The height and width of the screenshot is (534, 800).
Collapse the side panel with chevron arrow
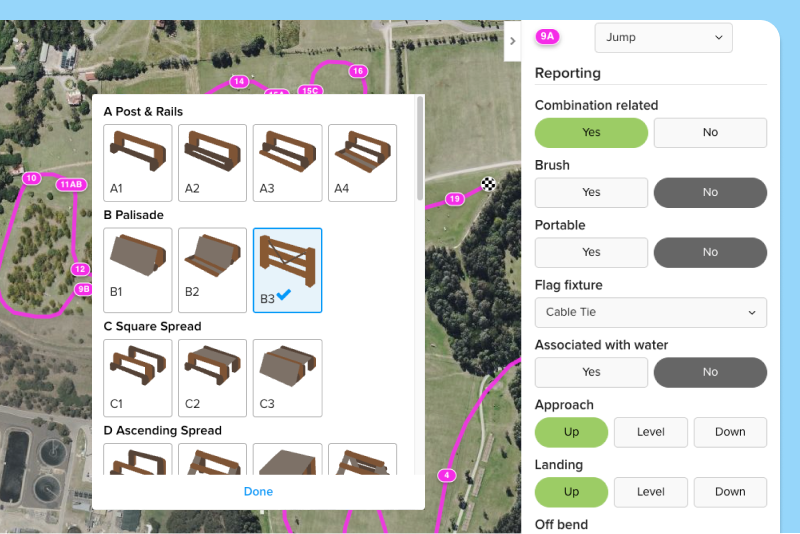click(512, 41)
